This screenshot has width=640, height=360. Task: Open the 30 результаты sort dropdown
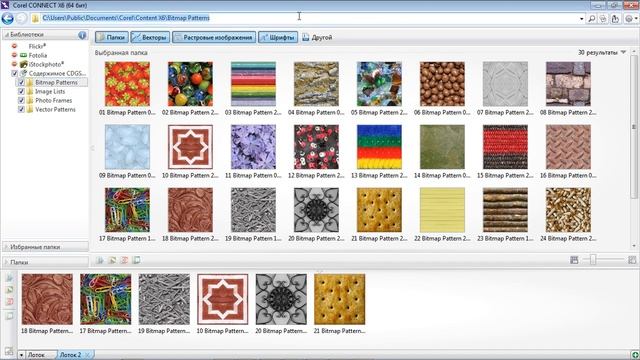click(x=623, y=52)
